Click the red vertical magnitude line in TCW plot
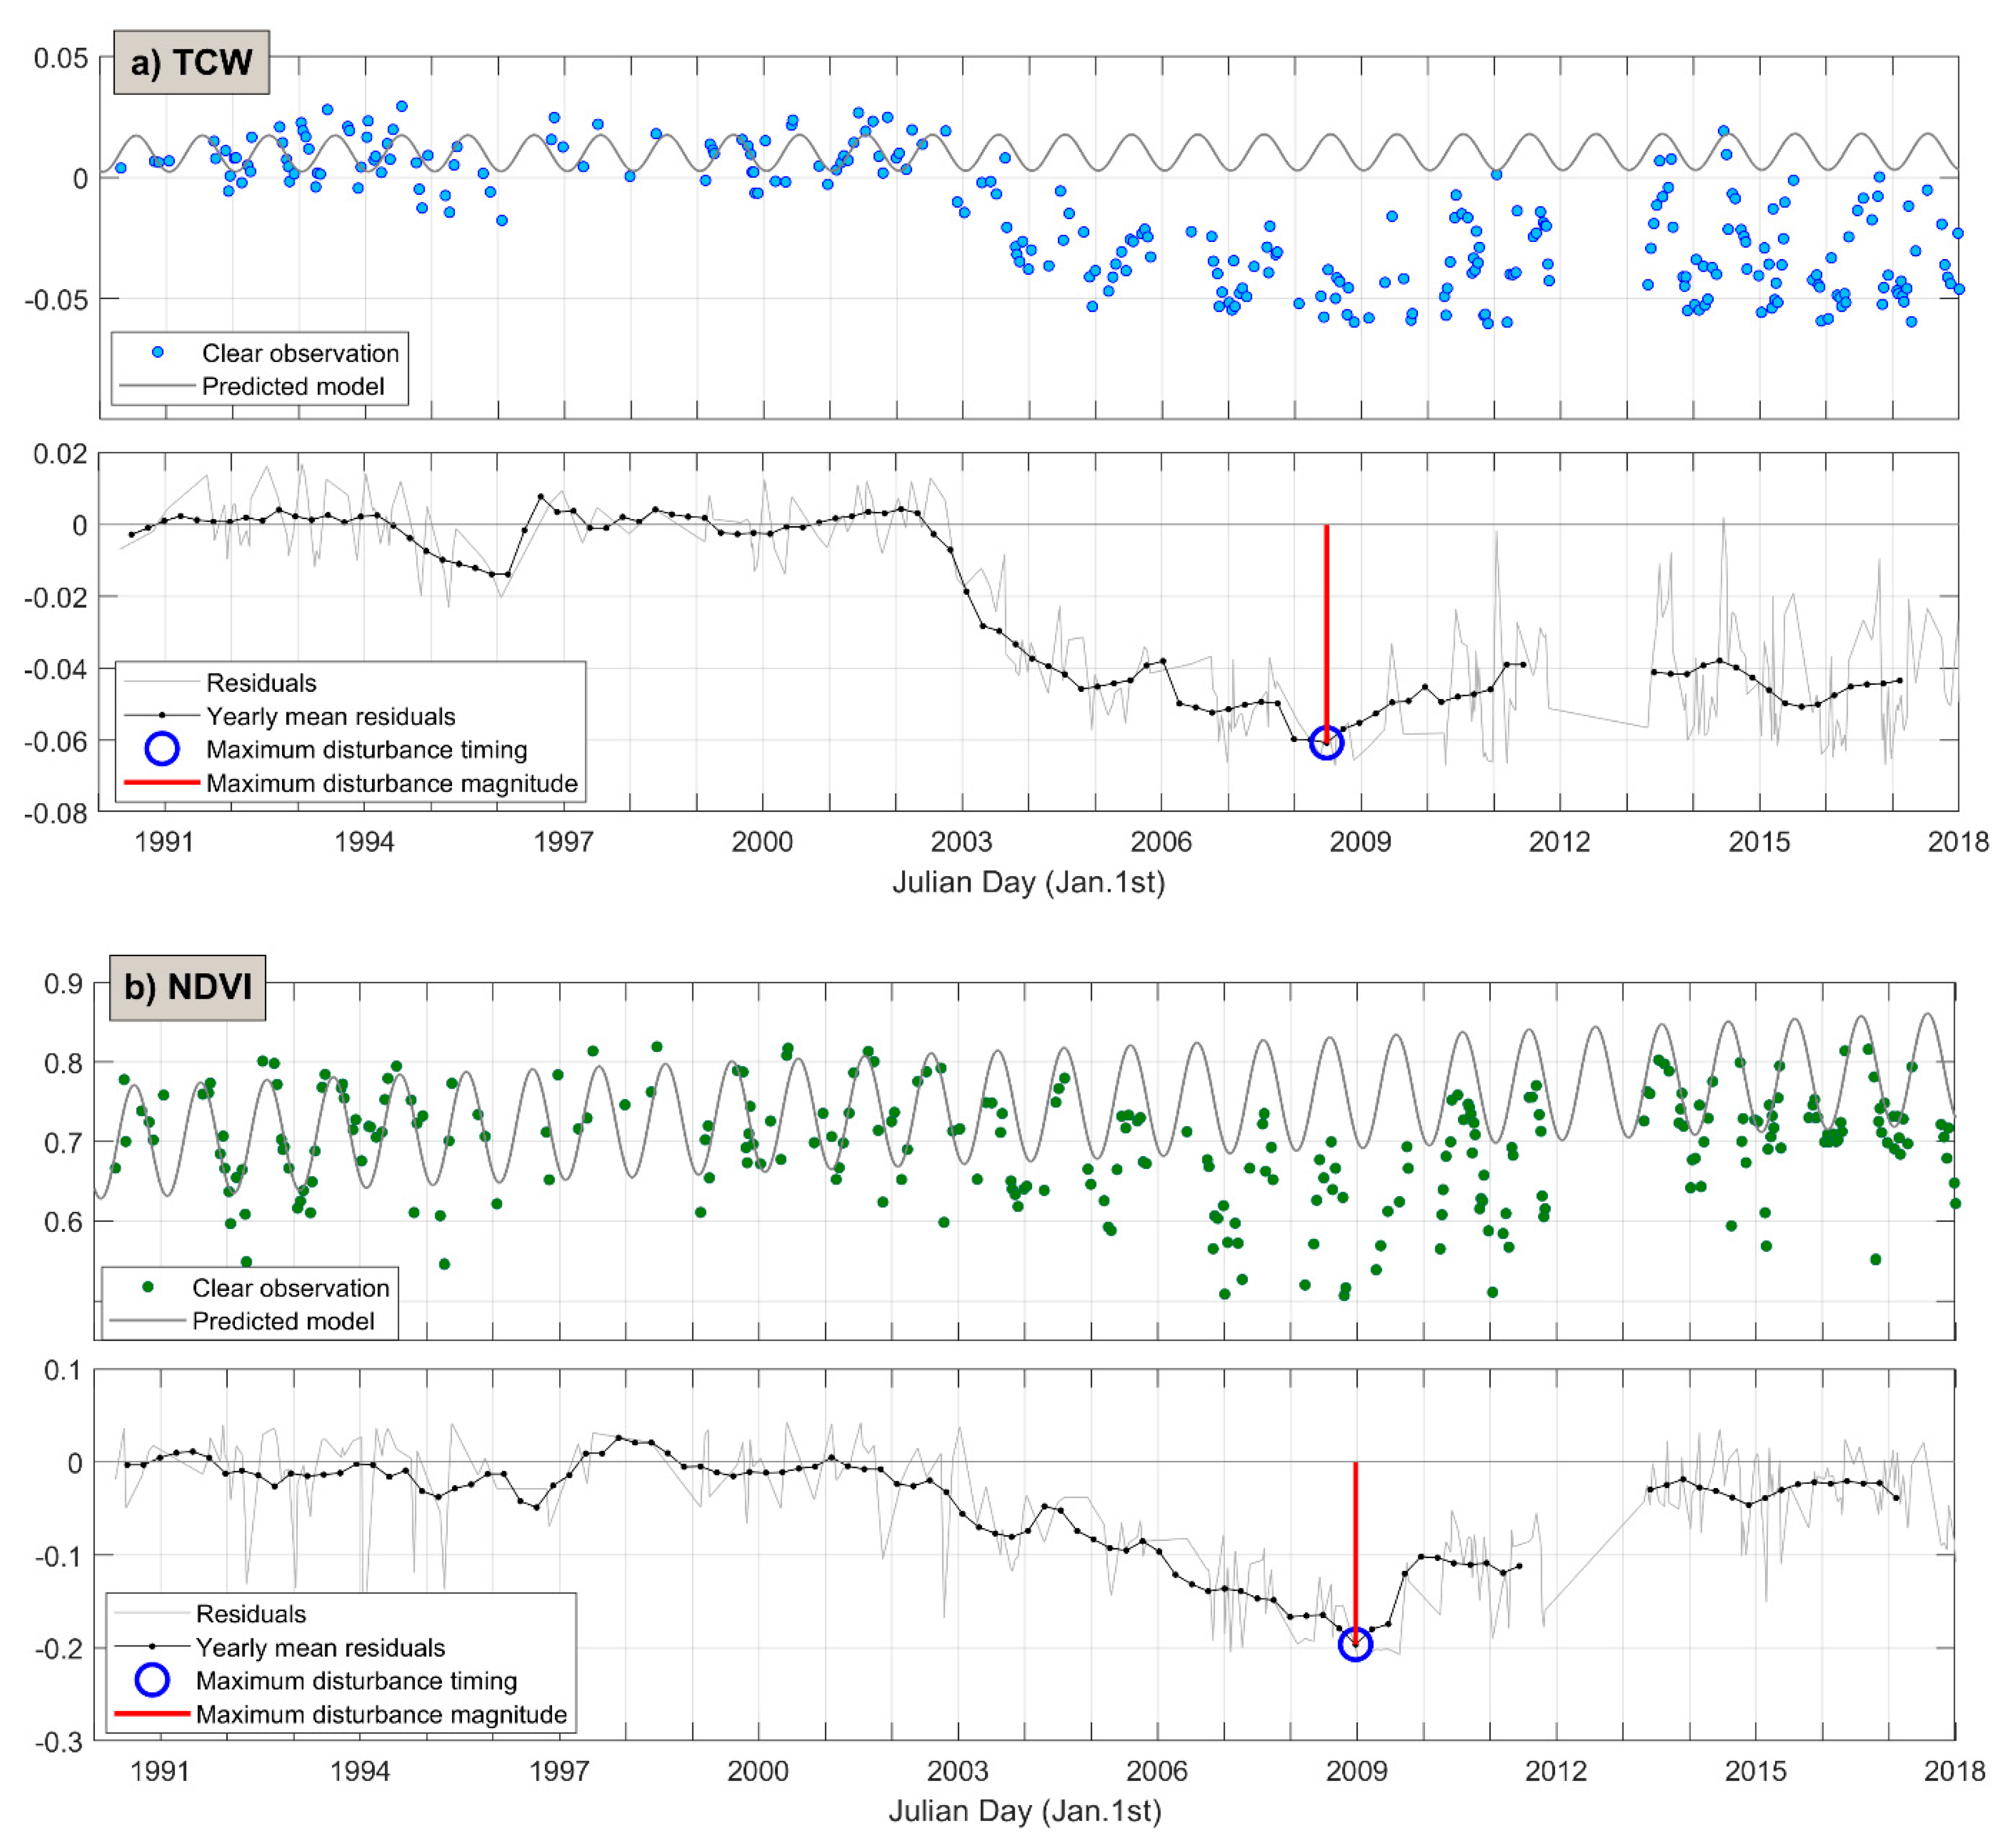 pos(1326,630)
